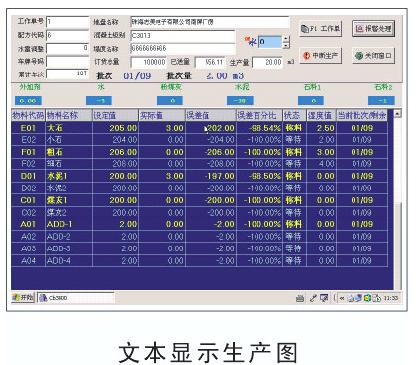Expand hidden tray icons chevron
Screen dimensions: 420x365
click(342, 298)
